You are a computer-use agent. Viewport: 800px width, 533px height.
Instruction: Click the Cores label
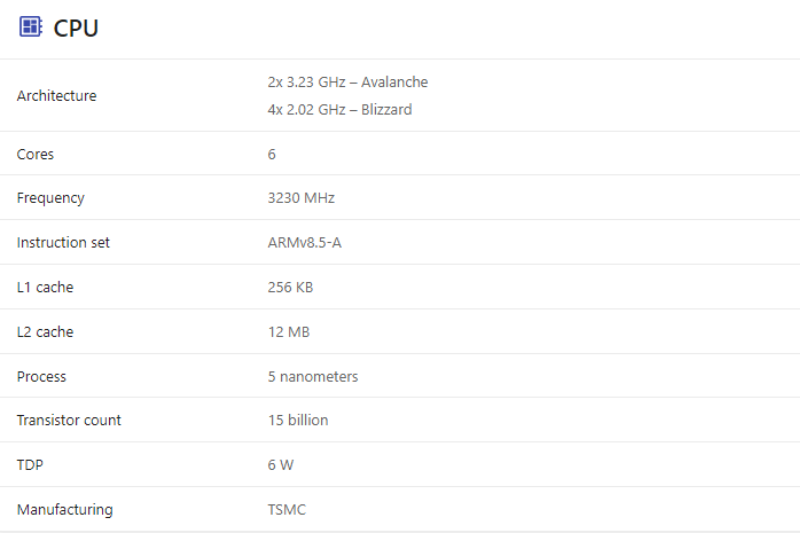36,154
